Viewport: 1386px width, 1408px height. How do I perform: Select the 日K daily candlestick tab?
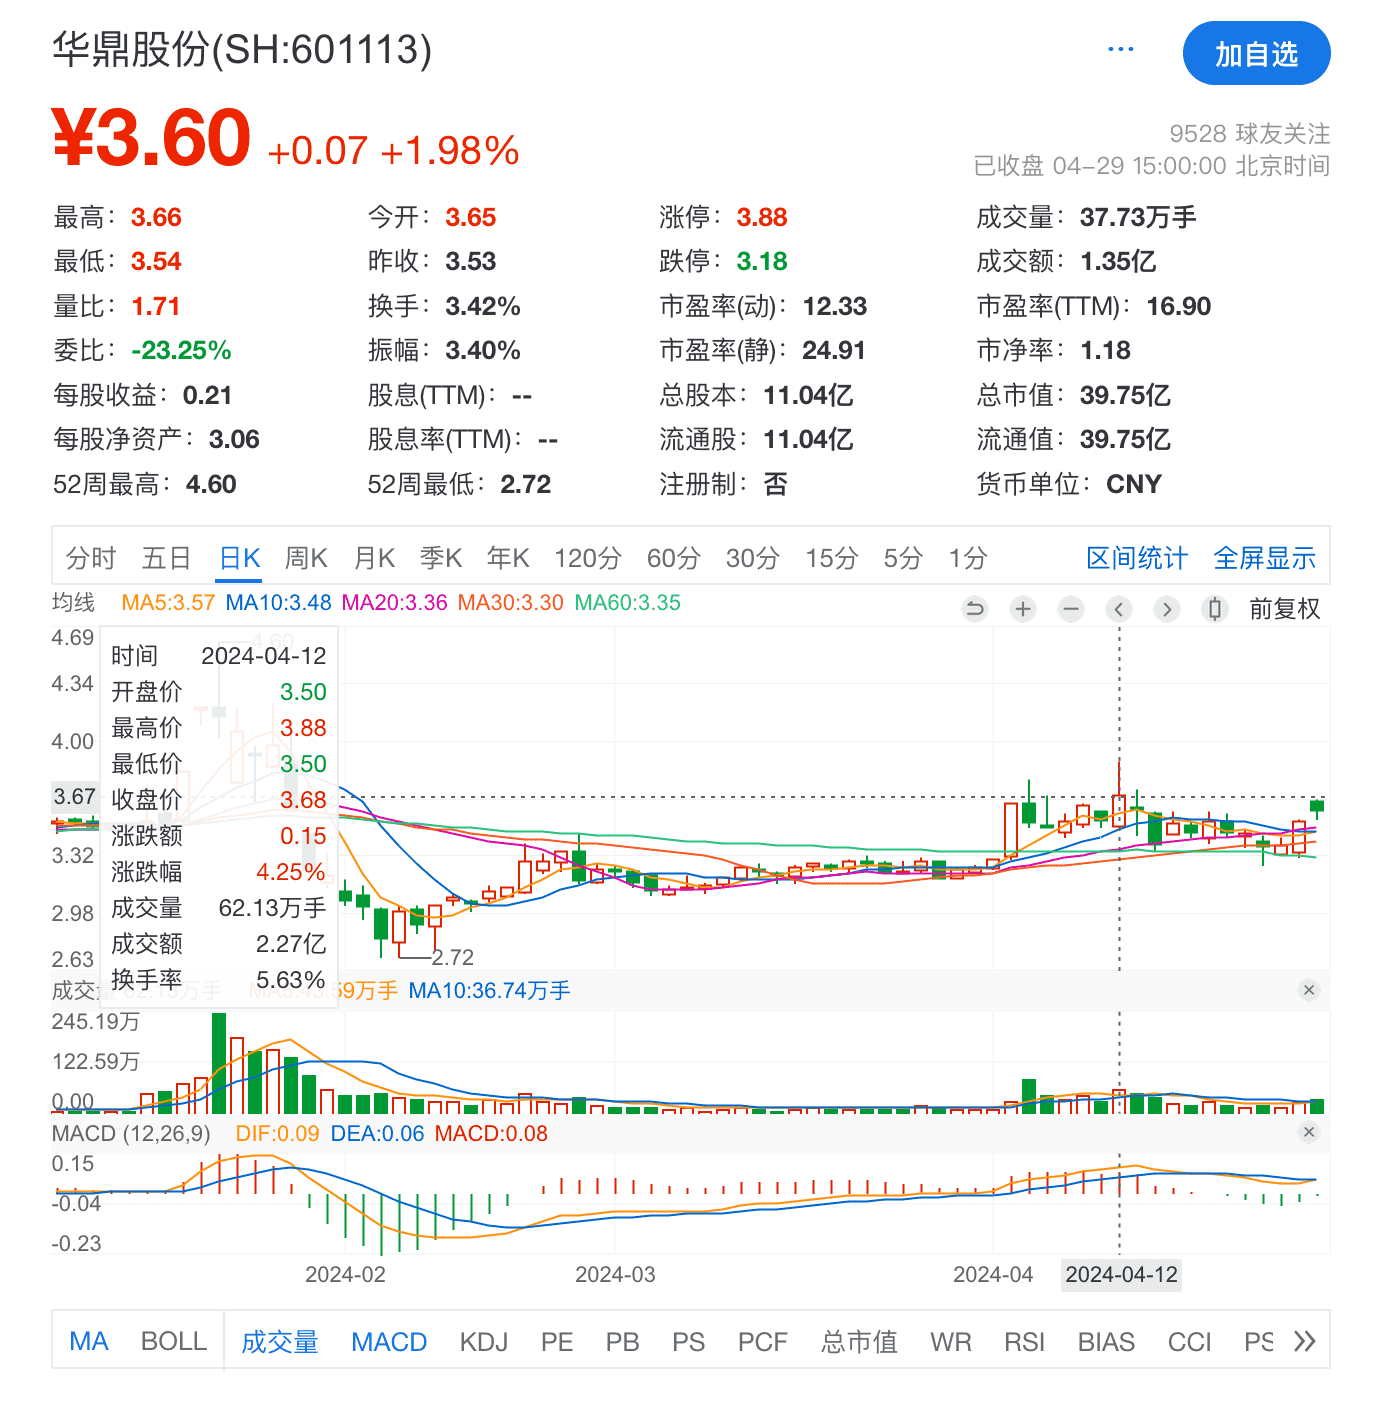click(x=240, y=558)
